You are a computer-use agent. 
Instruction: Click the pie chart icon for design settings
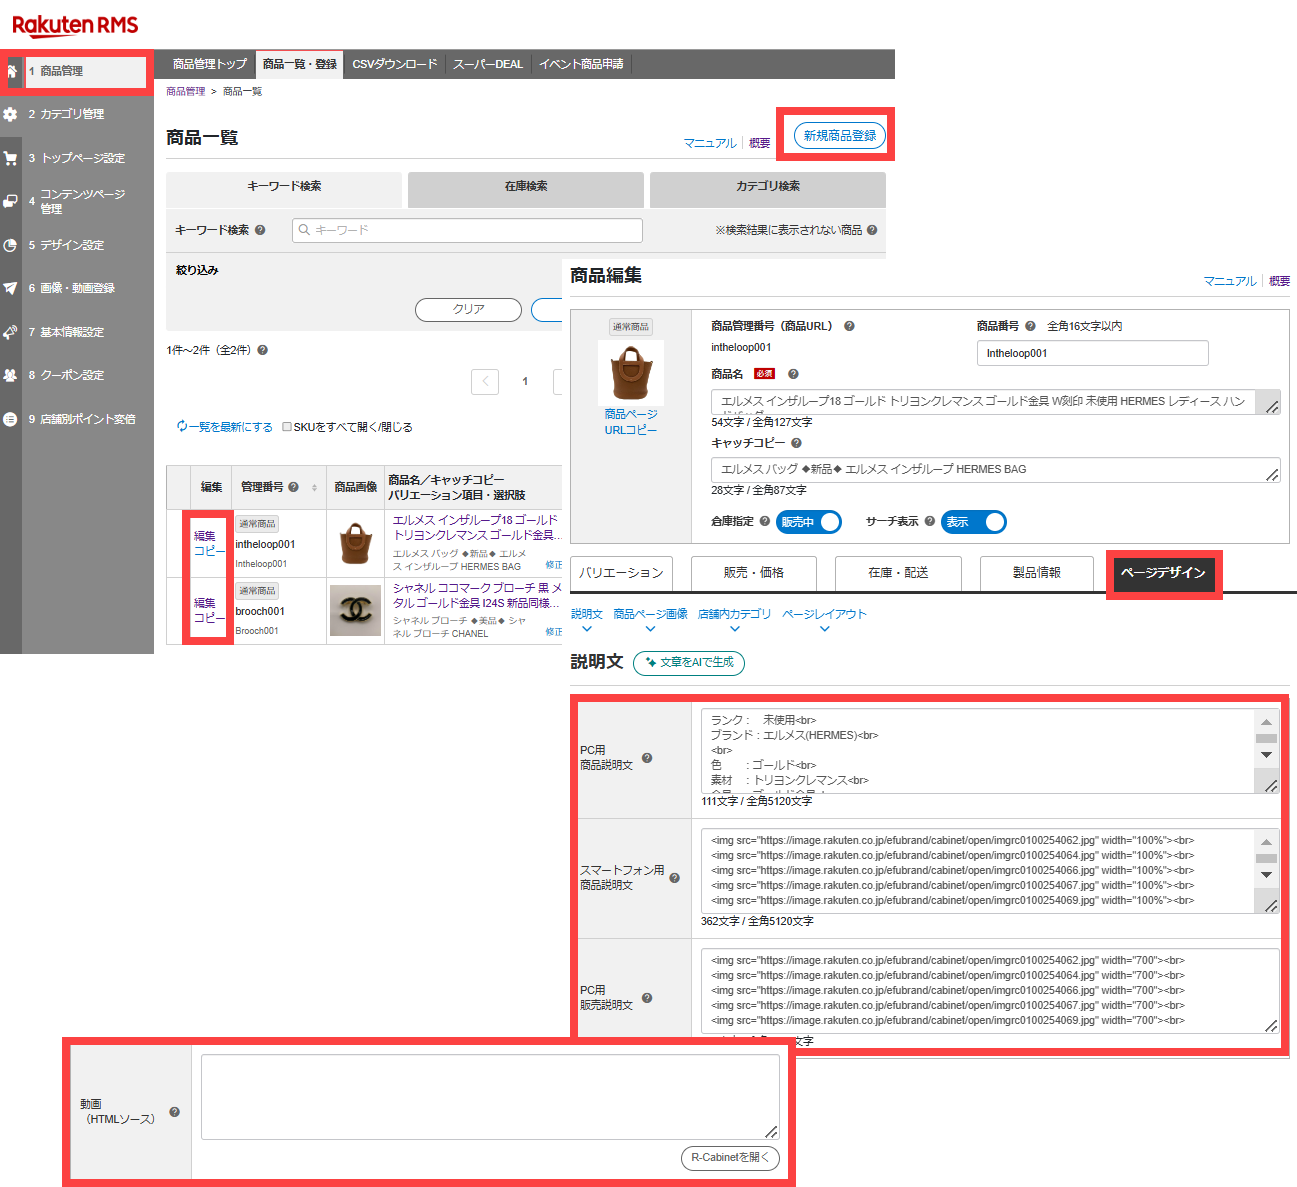click(x=11, y=245)
